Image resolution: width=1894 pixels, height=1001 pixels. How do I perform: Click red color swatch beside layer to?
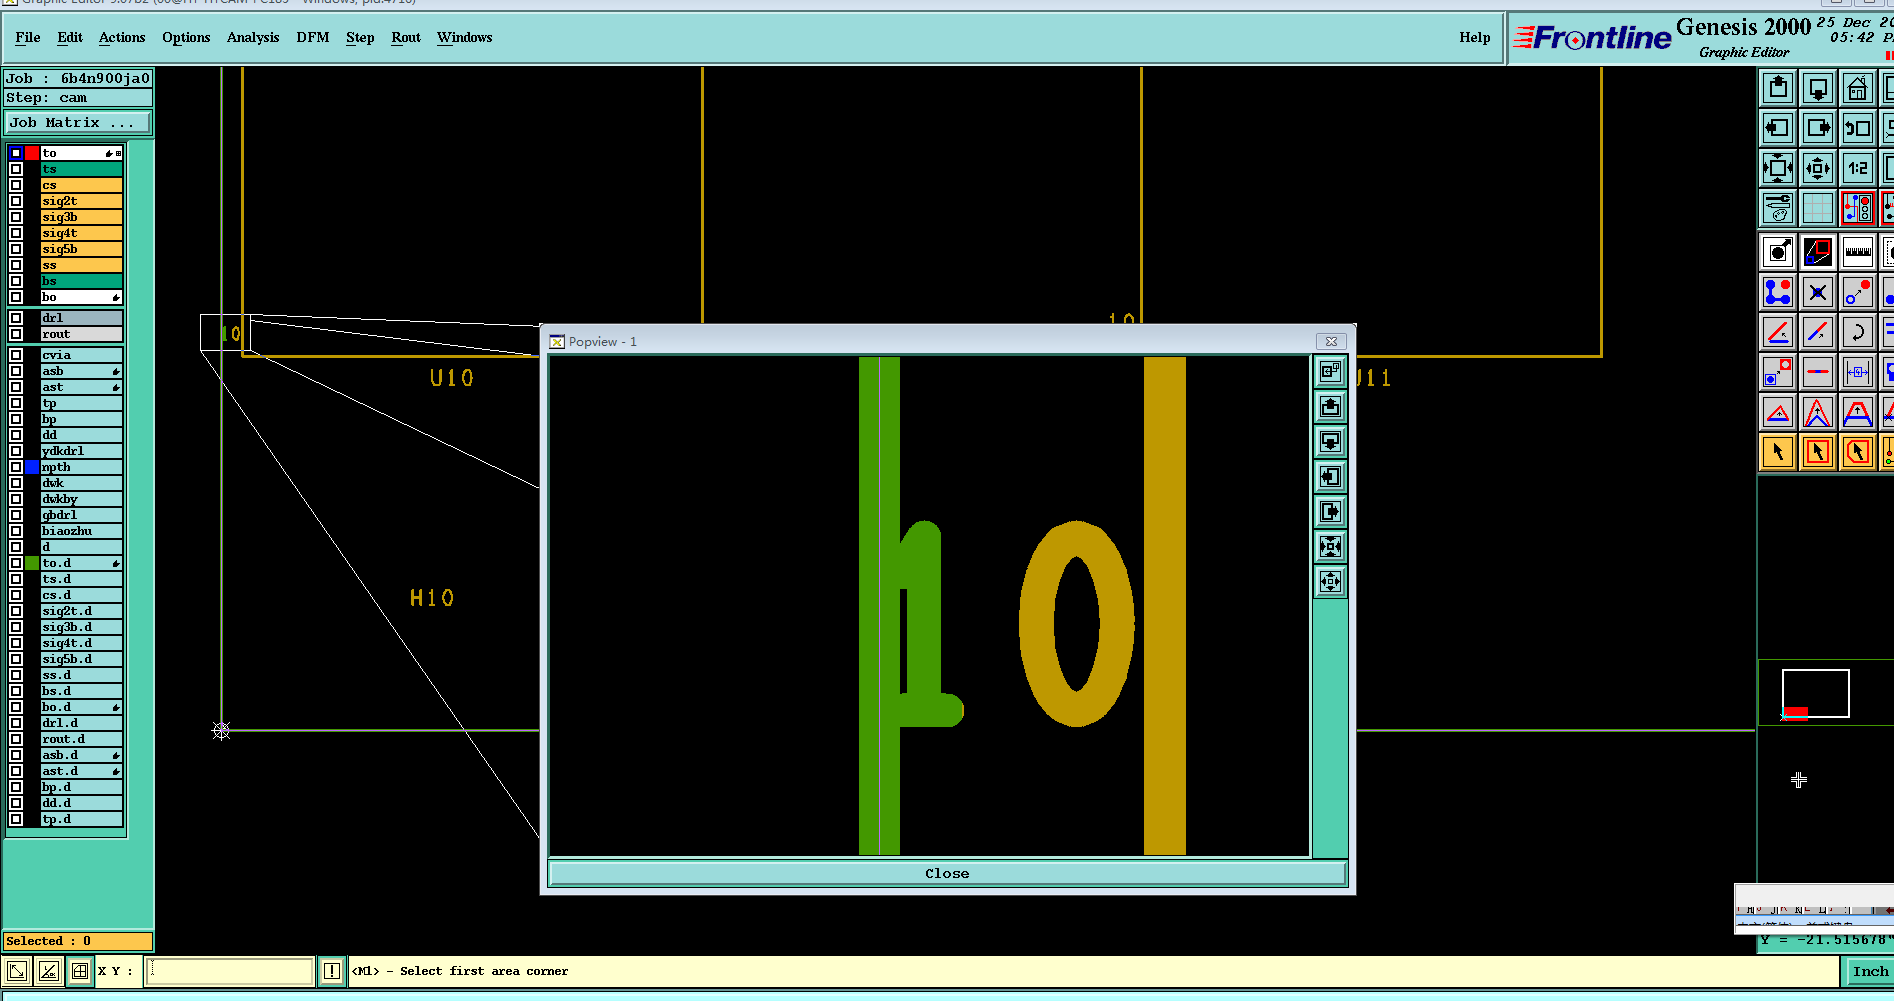click(32, 153)
